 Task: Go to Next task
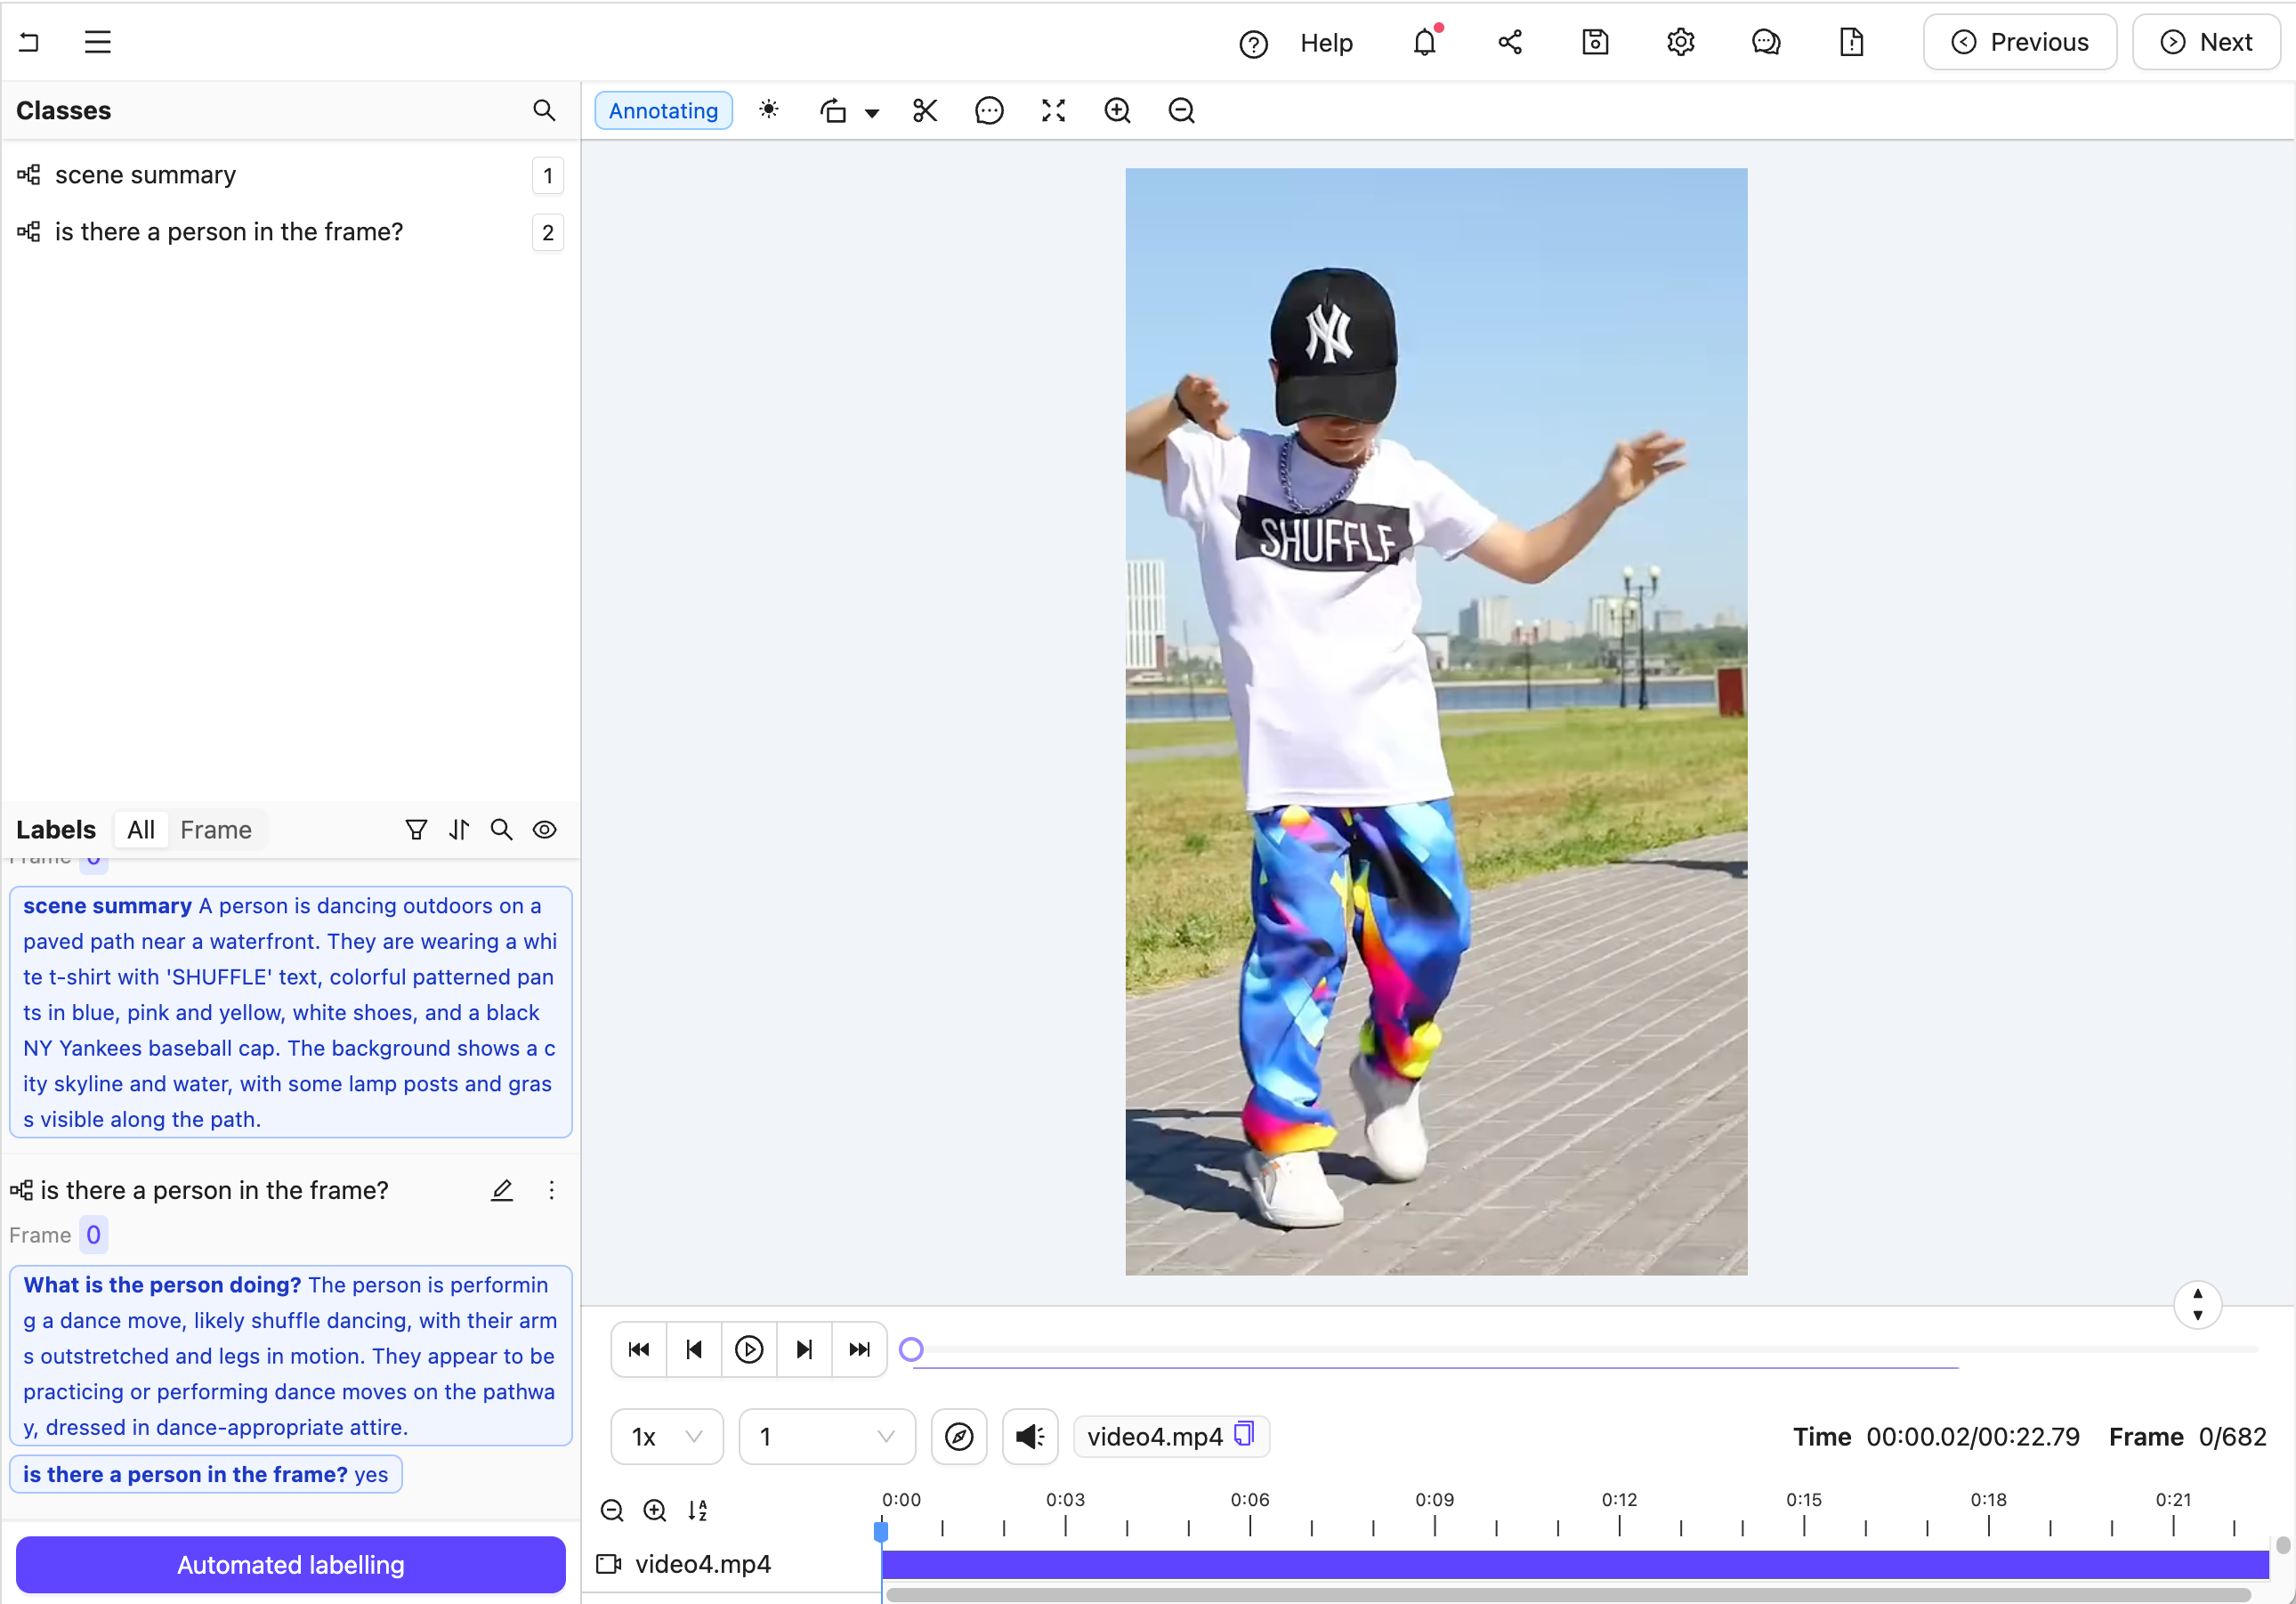(x=2206, y=42)
